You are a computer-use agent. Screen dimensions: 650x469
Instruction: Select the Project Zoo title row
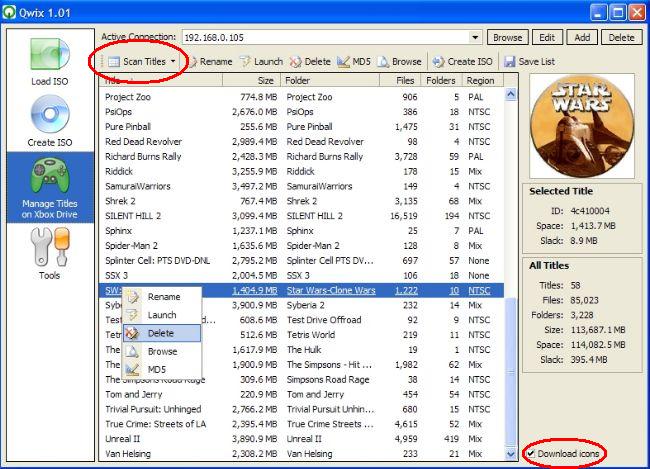[301, 97]
